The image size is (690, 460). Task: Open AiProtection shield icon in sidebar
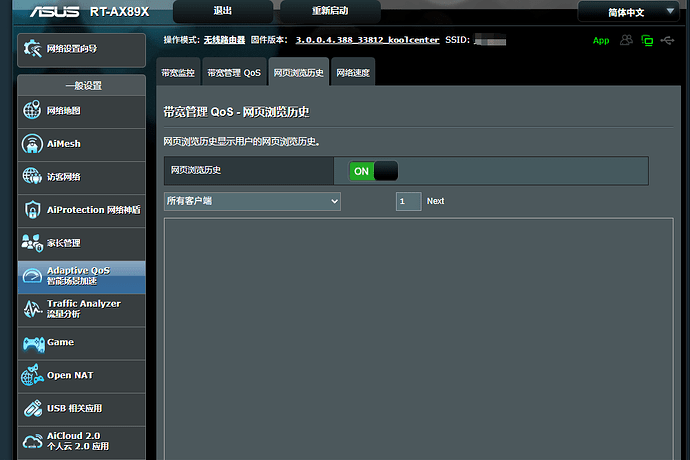(x=32, y=210)
